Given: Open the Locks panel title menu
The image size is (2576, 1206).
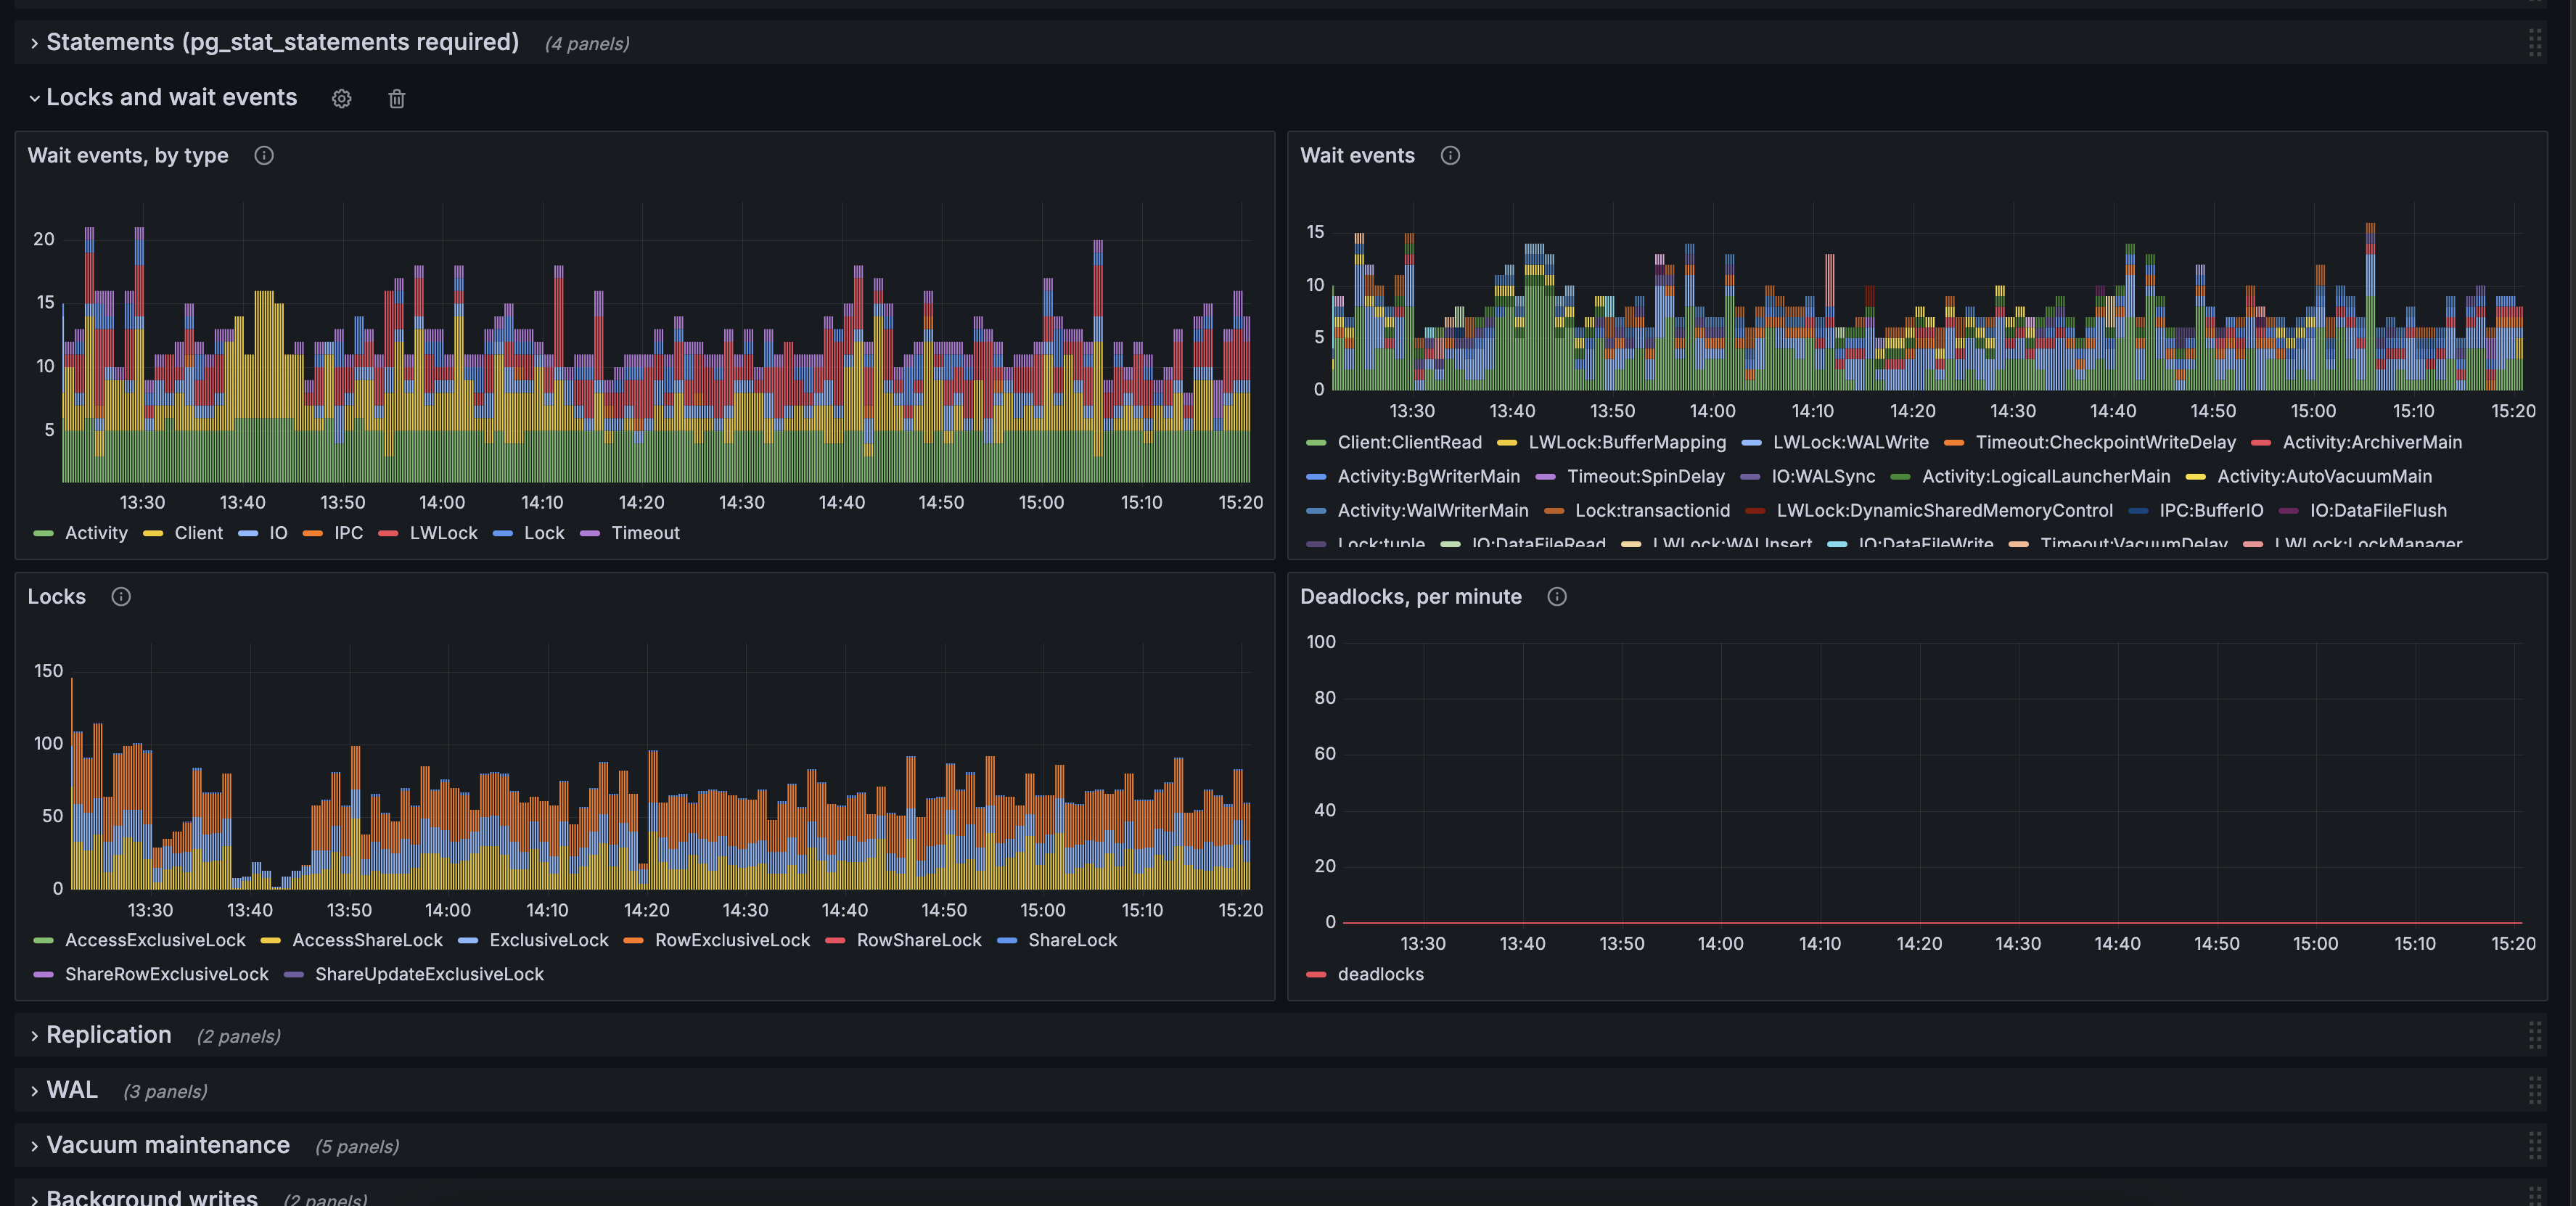Looking at the screenshot, I should [x=57, y=597].
